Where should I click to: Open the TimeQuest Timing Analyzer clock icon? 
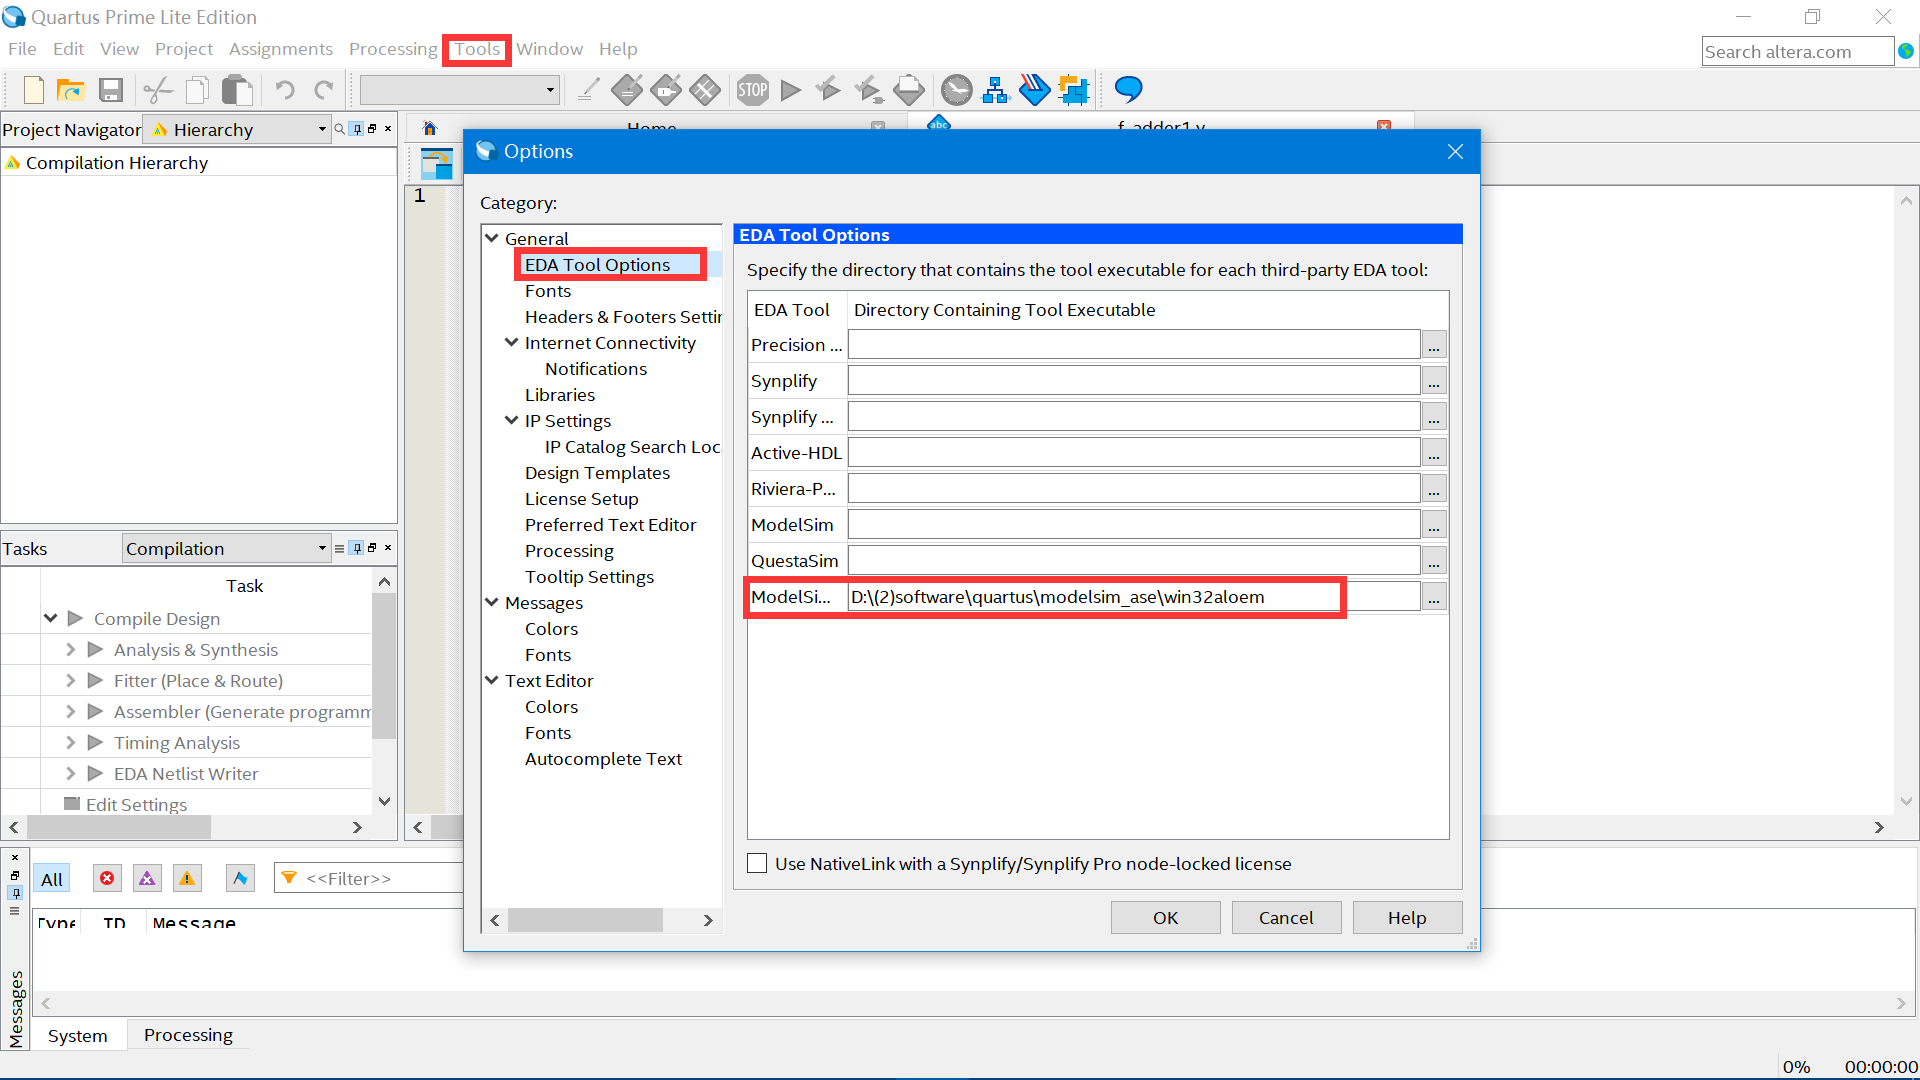956,89
